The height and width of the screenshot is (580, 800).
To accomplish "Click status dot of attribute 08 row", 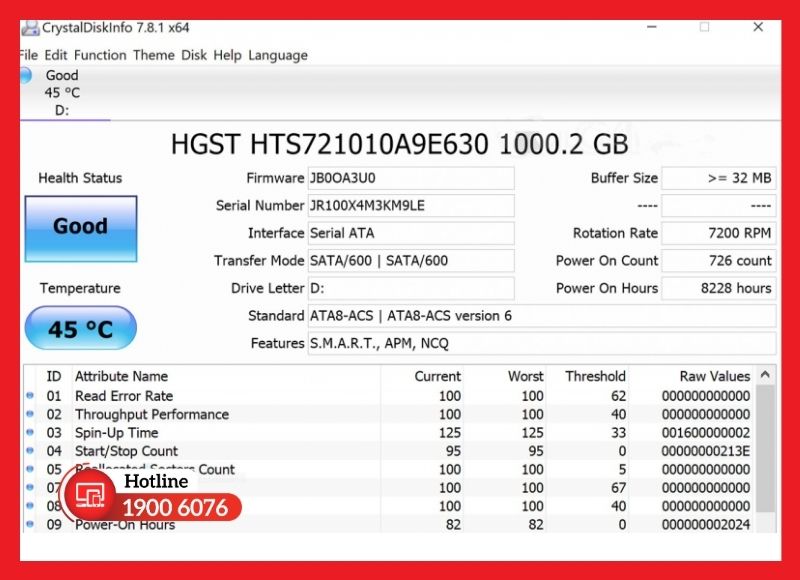I will coord(30,506).
